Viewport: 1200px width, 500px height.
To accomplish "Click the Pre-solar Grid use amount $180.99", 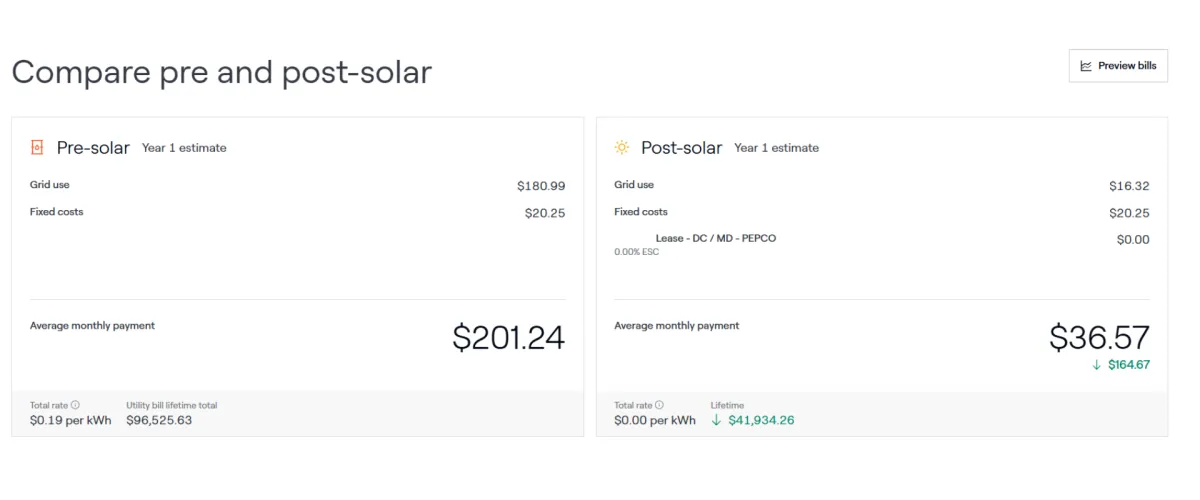I will [x=541, y=186].
